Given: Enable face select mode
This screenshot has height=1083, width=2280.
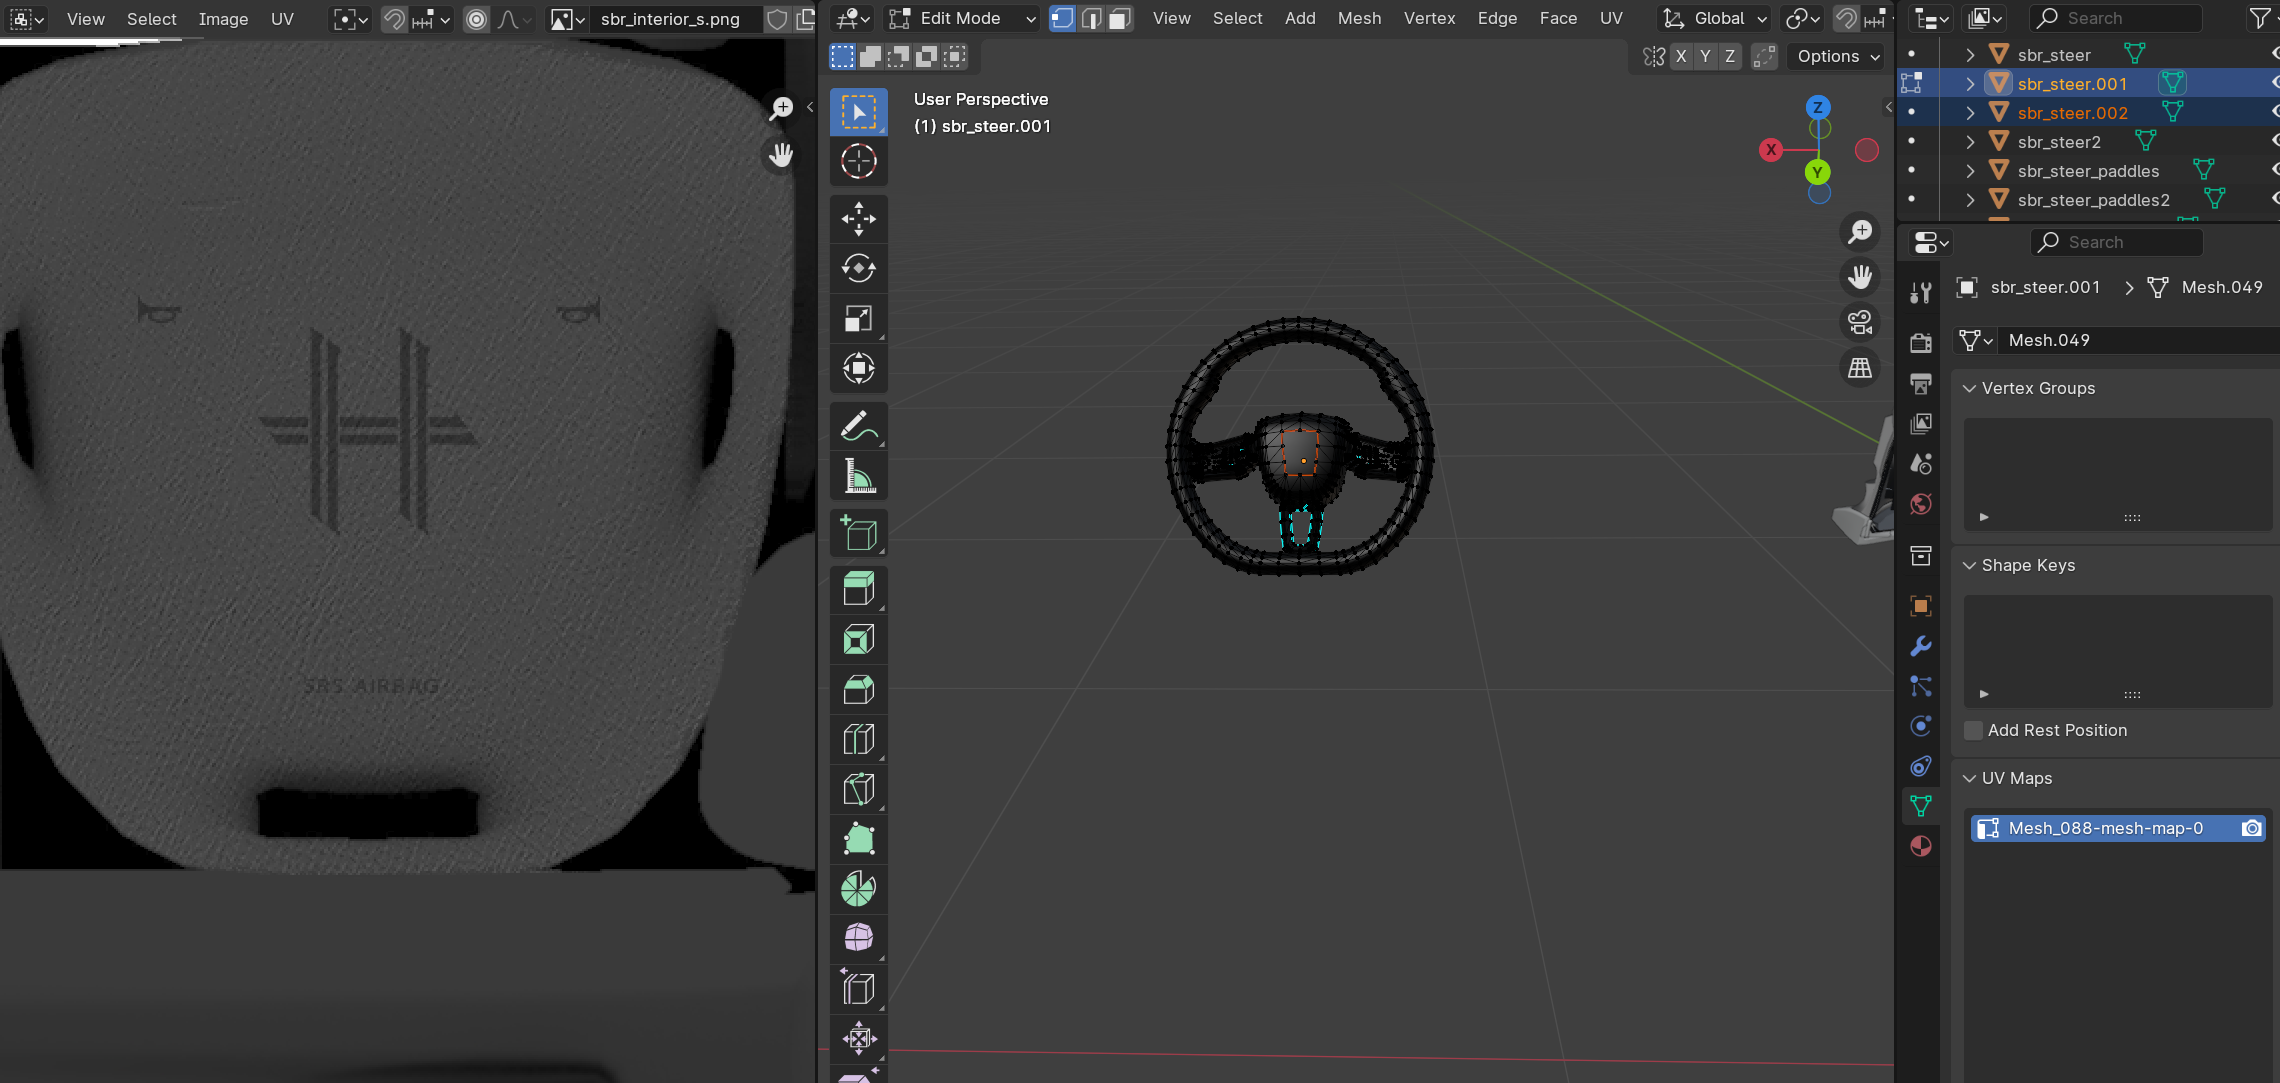Looking at the screenshot, I should pyautogui.click(x=1120, y=19).
